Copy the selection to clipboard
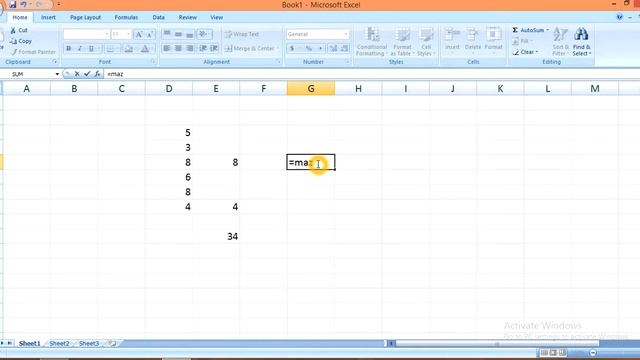Image resolution: width=640 pixels, height=360 pixels. 21,41
